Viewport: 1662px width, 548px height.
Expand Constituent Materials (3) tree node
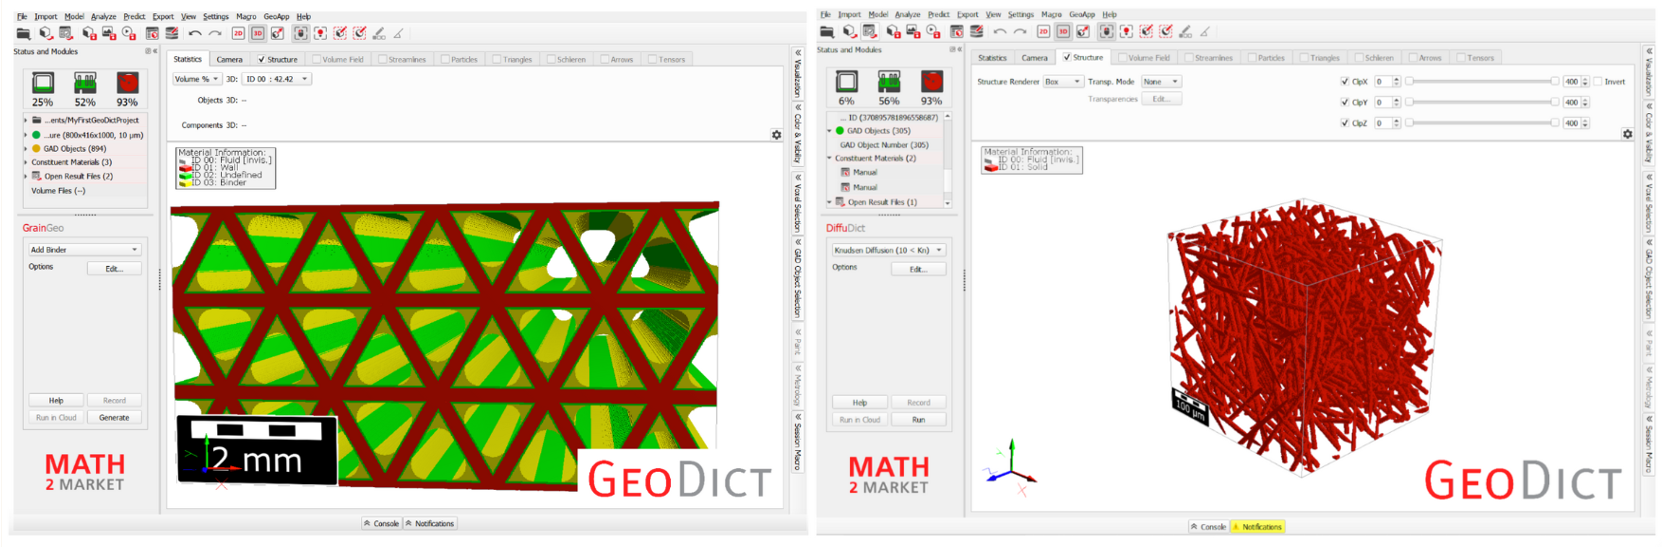(26, 162)
